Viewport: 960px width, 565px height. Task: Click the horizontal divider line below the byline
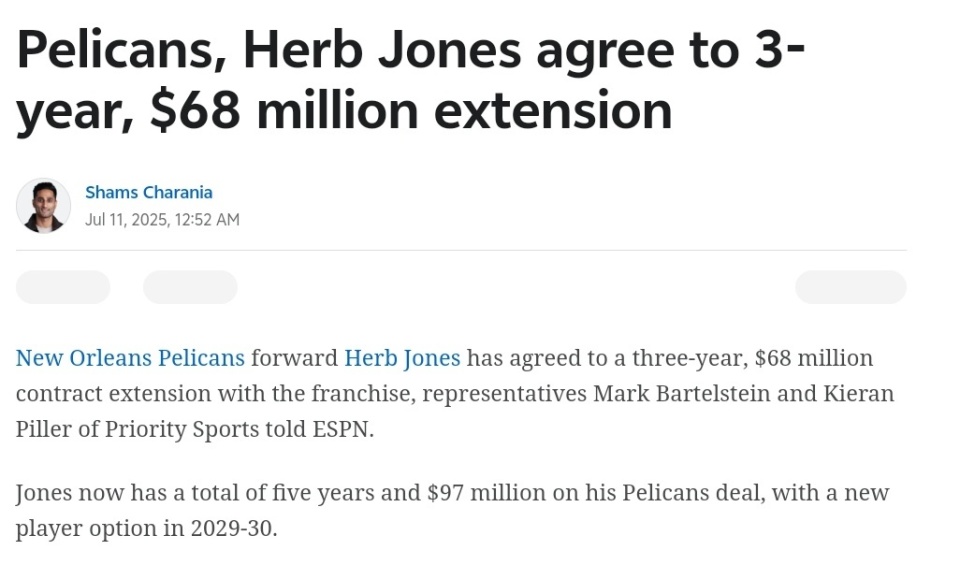(461, 250)
